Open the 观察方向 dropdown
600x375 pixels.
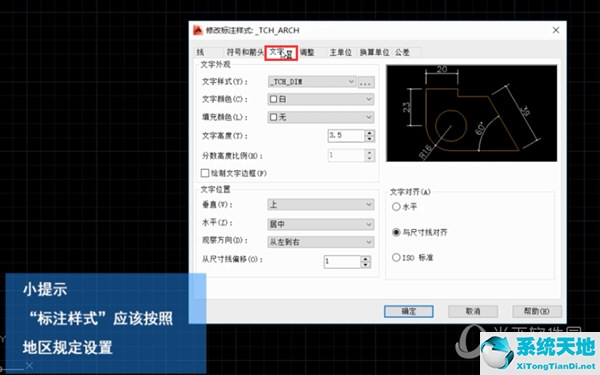[321, 242]
